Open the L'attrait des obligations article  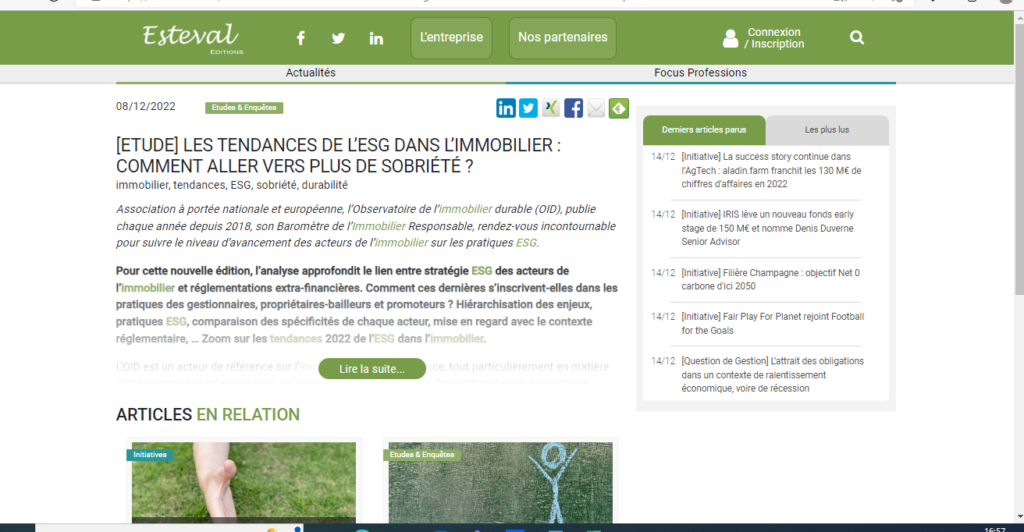click(773, 375)
